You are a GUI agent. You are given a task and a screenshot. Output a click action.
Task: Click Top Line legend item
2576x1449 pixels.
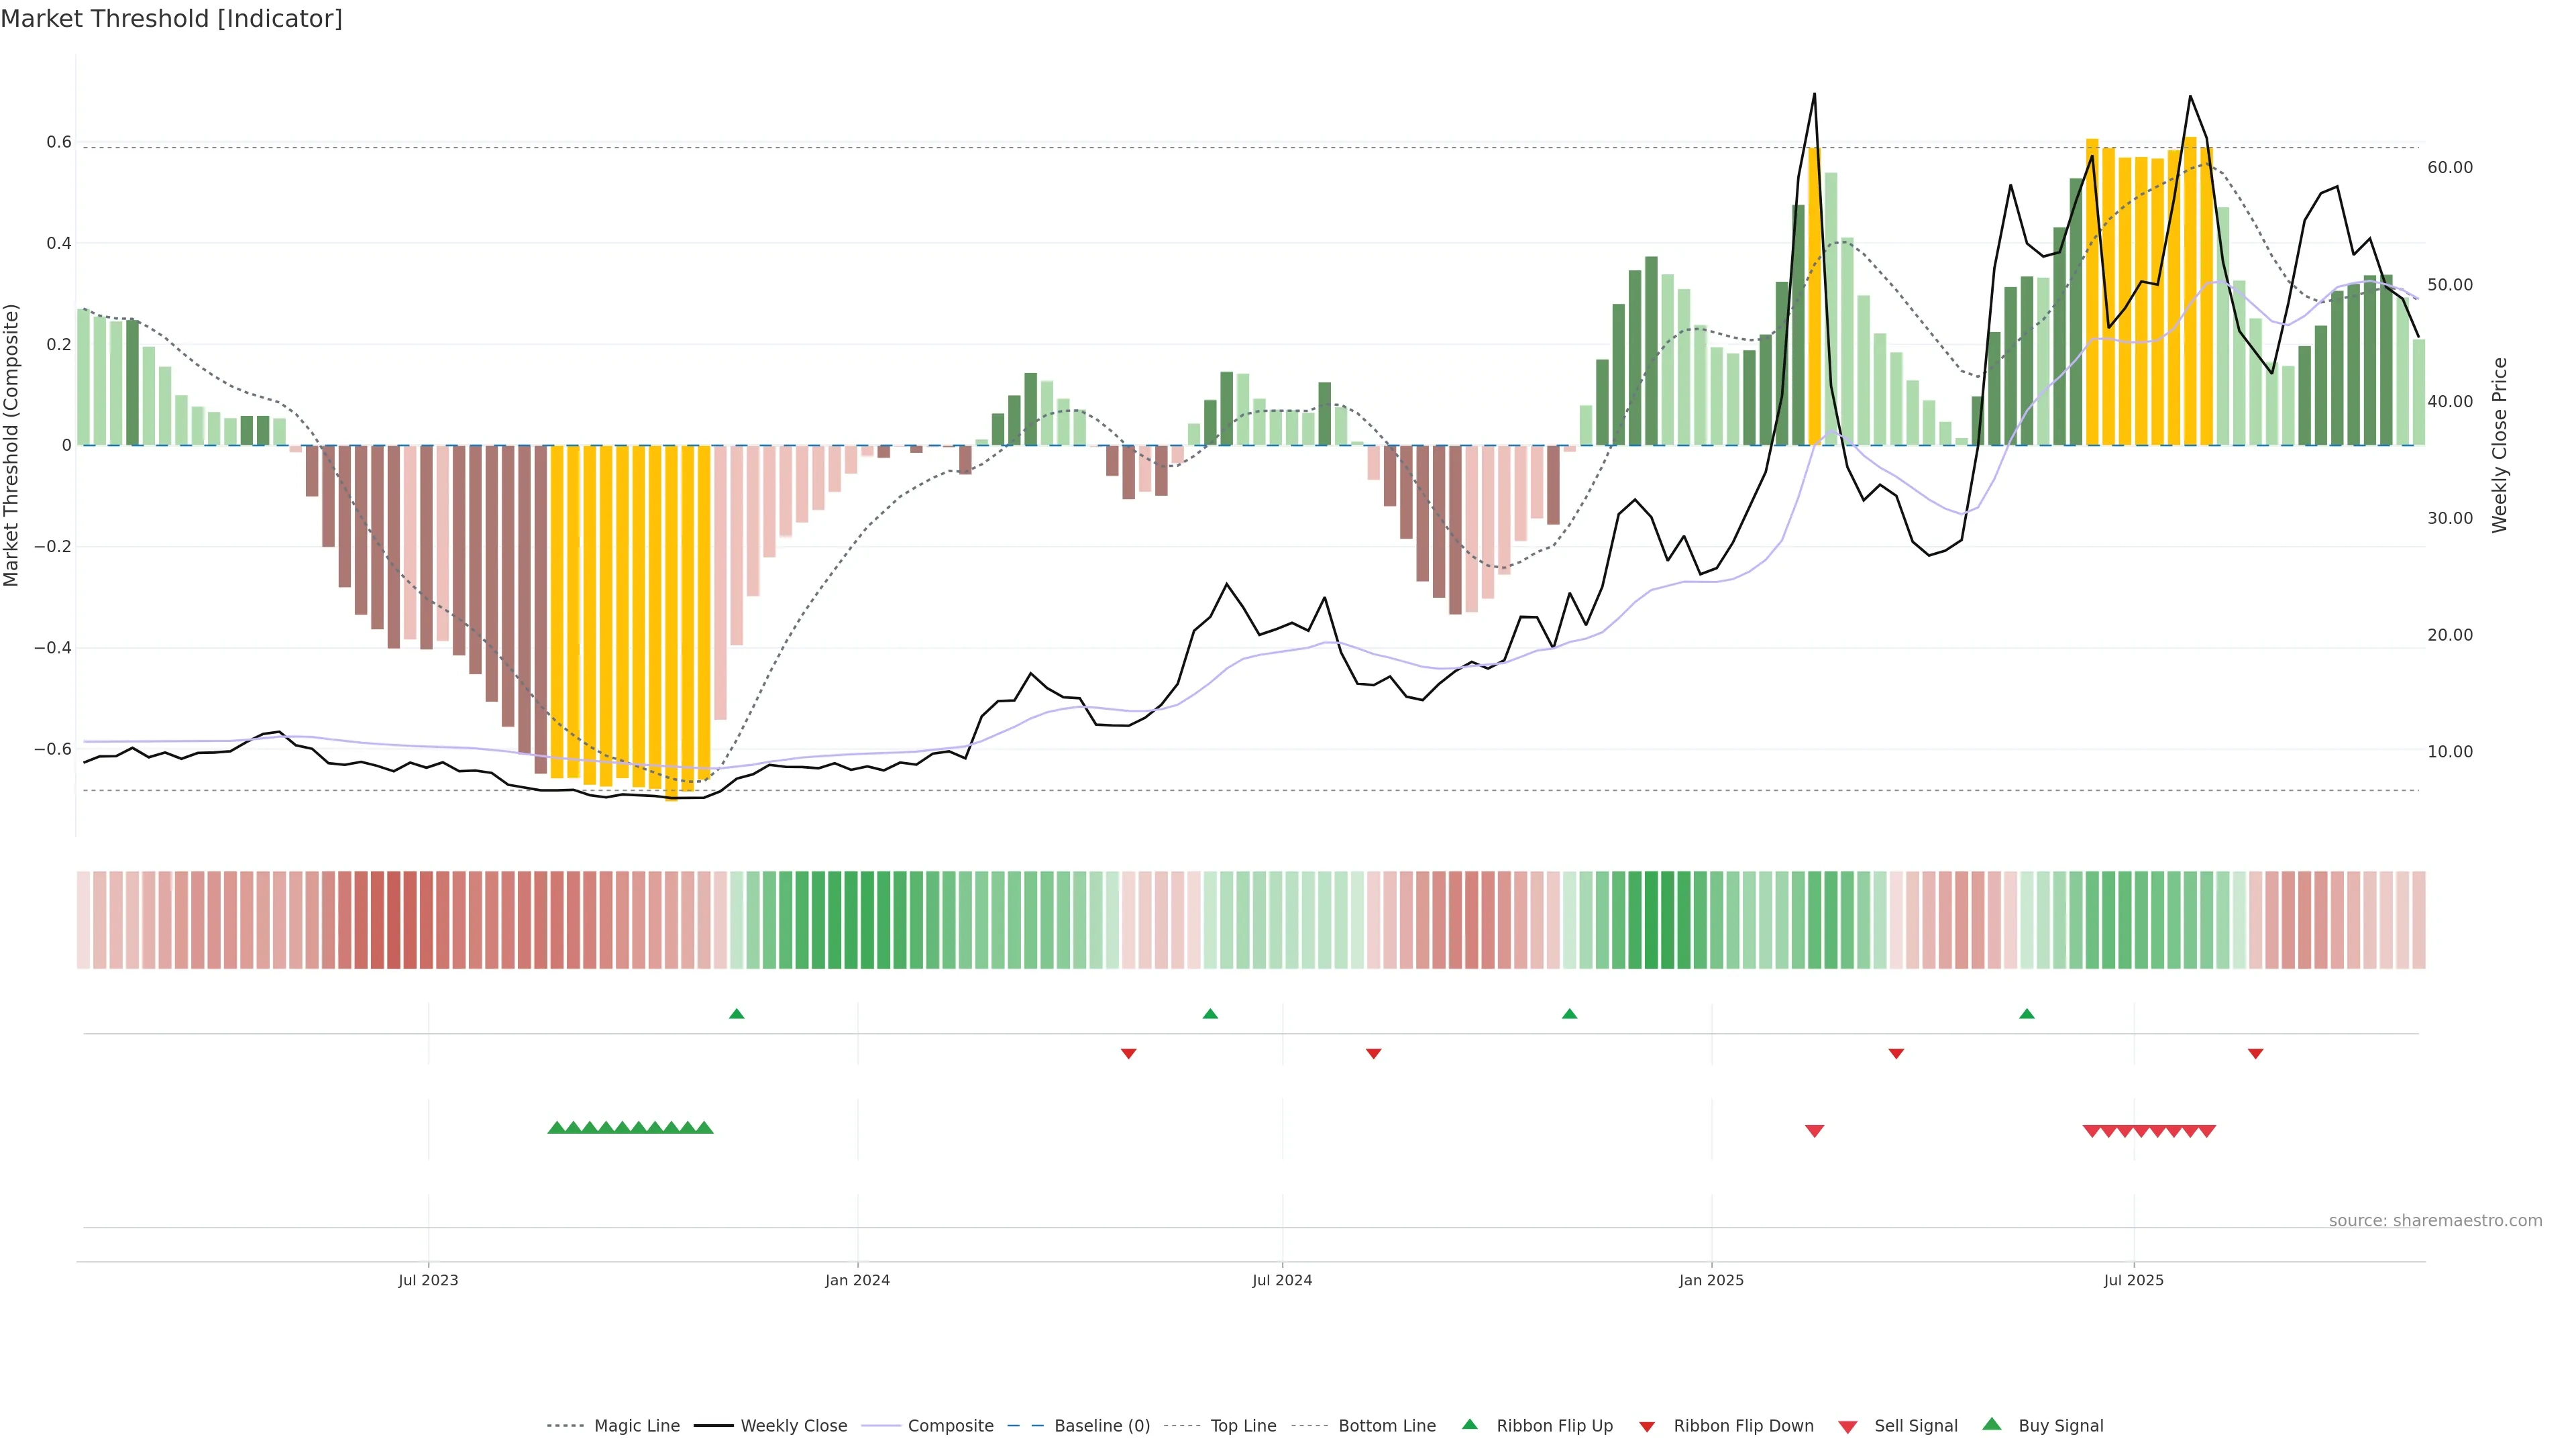(x=1243, y=1426)
